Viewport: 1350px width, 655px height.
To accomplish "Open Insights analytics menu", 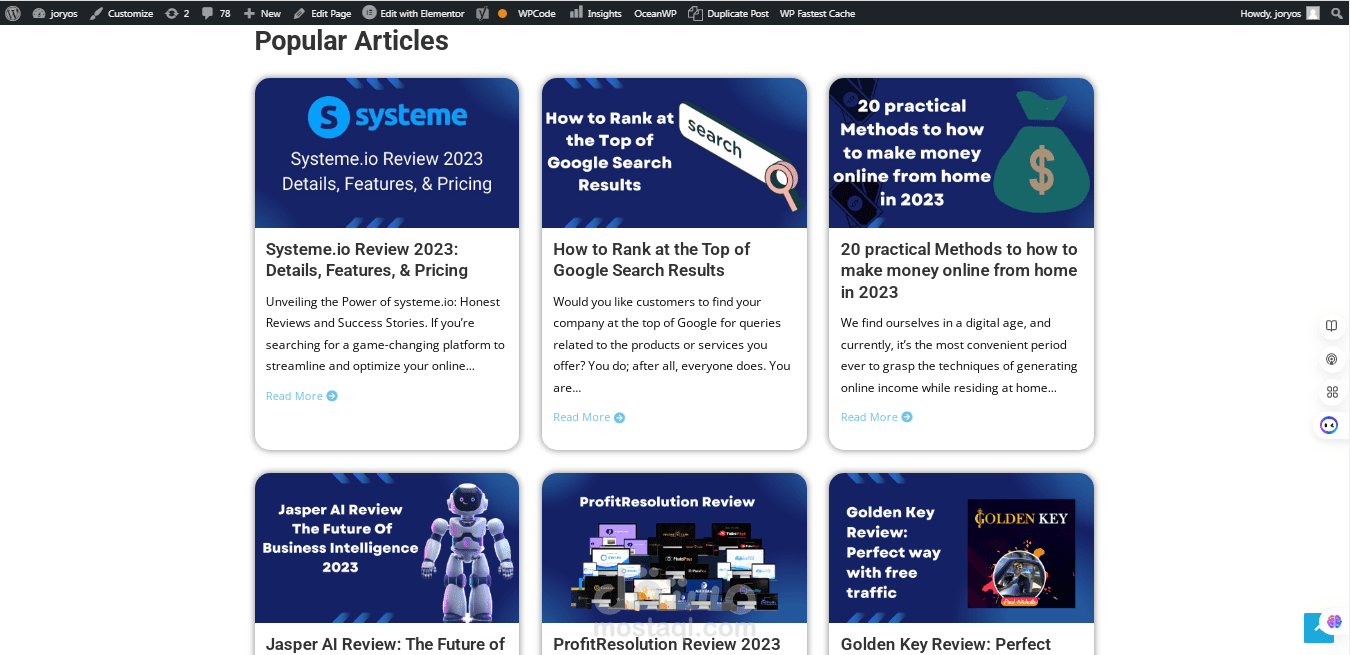I will pyautogui.click(x=596, y=13).
